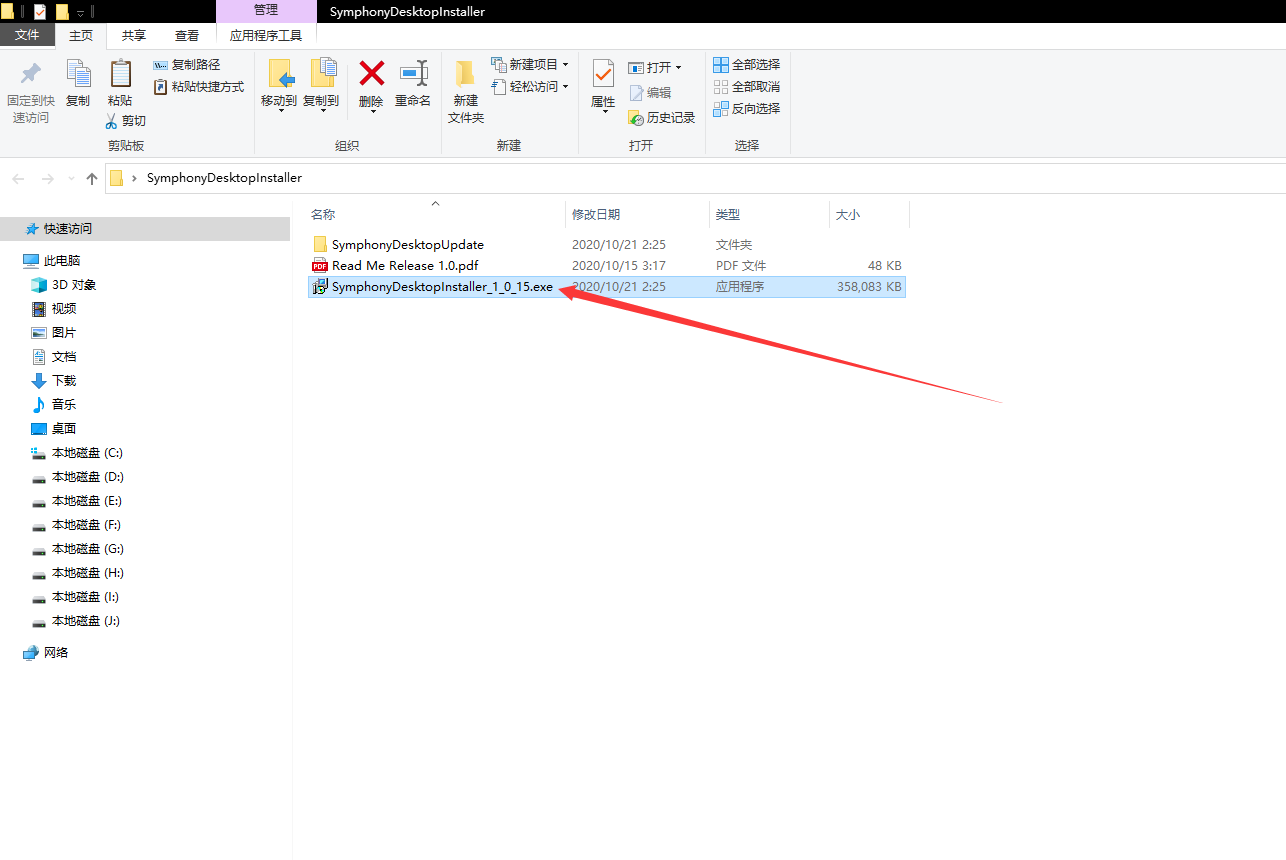Open the New item (新建项目) dropdown
Viewport: 1286px width, 860px height.
530,65
